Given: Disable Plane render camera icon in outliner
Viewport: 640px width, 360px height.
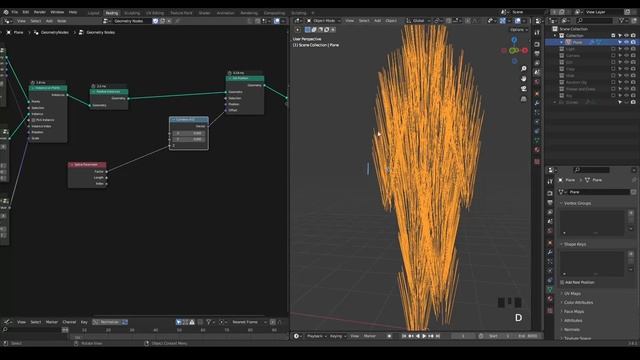Looking at the screenshot, I should (633, 42).
